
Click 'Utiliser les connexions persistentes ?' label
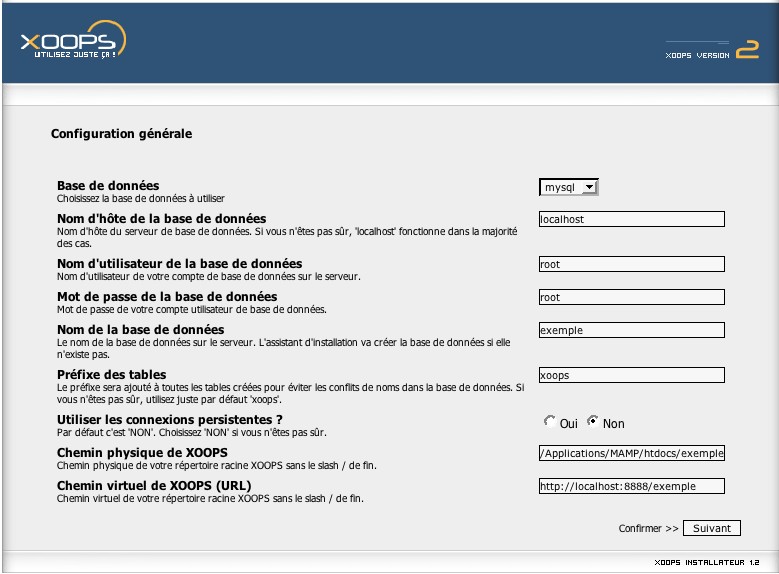tap(169, 419)
